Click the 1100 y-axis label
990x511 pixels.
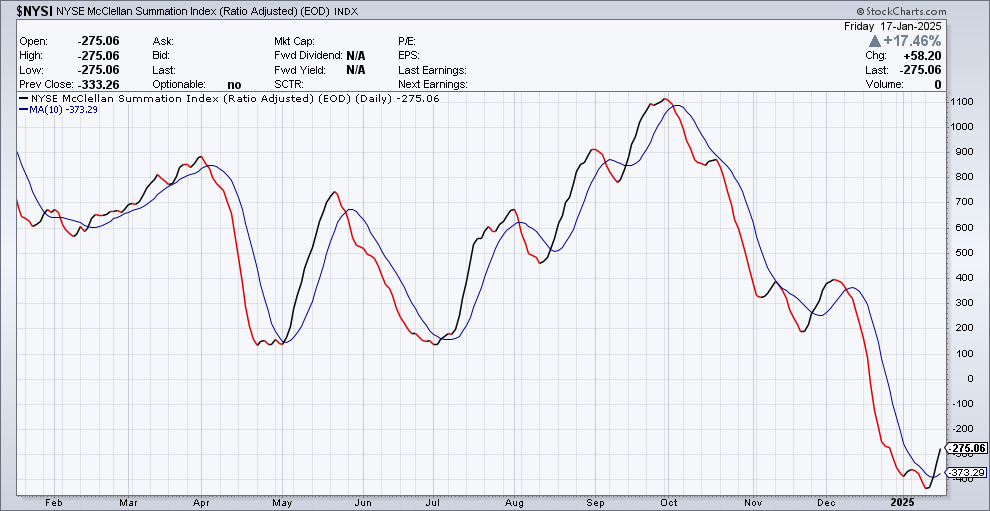pyautogui.click(x=963, y=102)
